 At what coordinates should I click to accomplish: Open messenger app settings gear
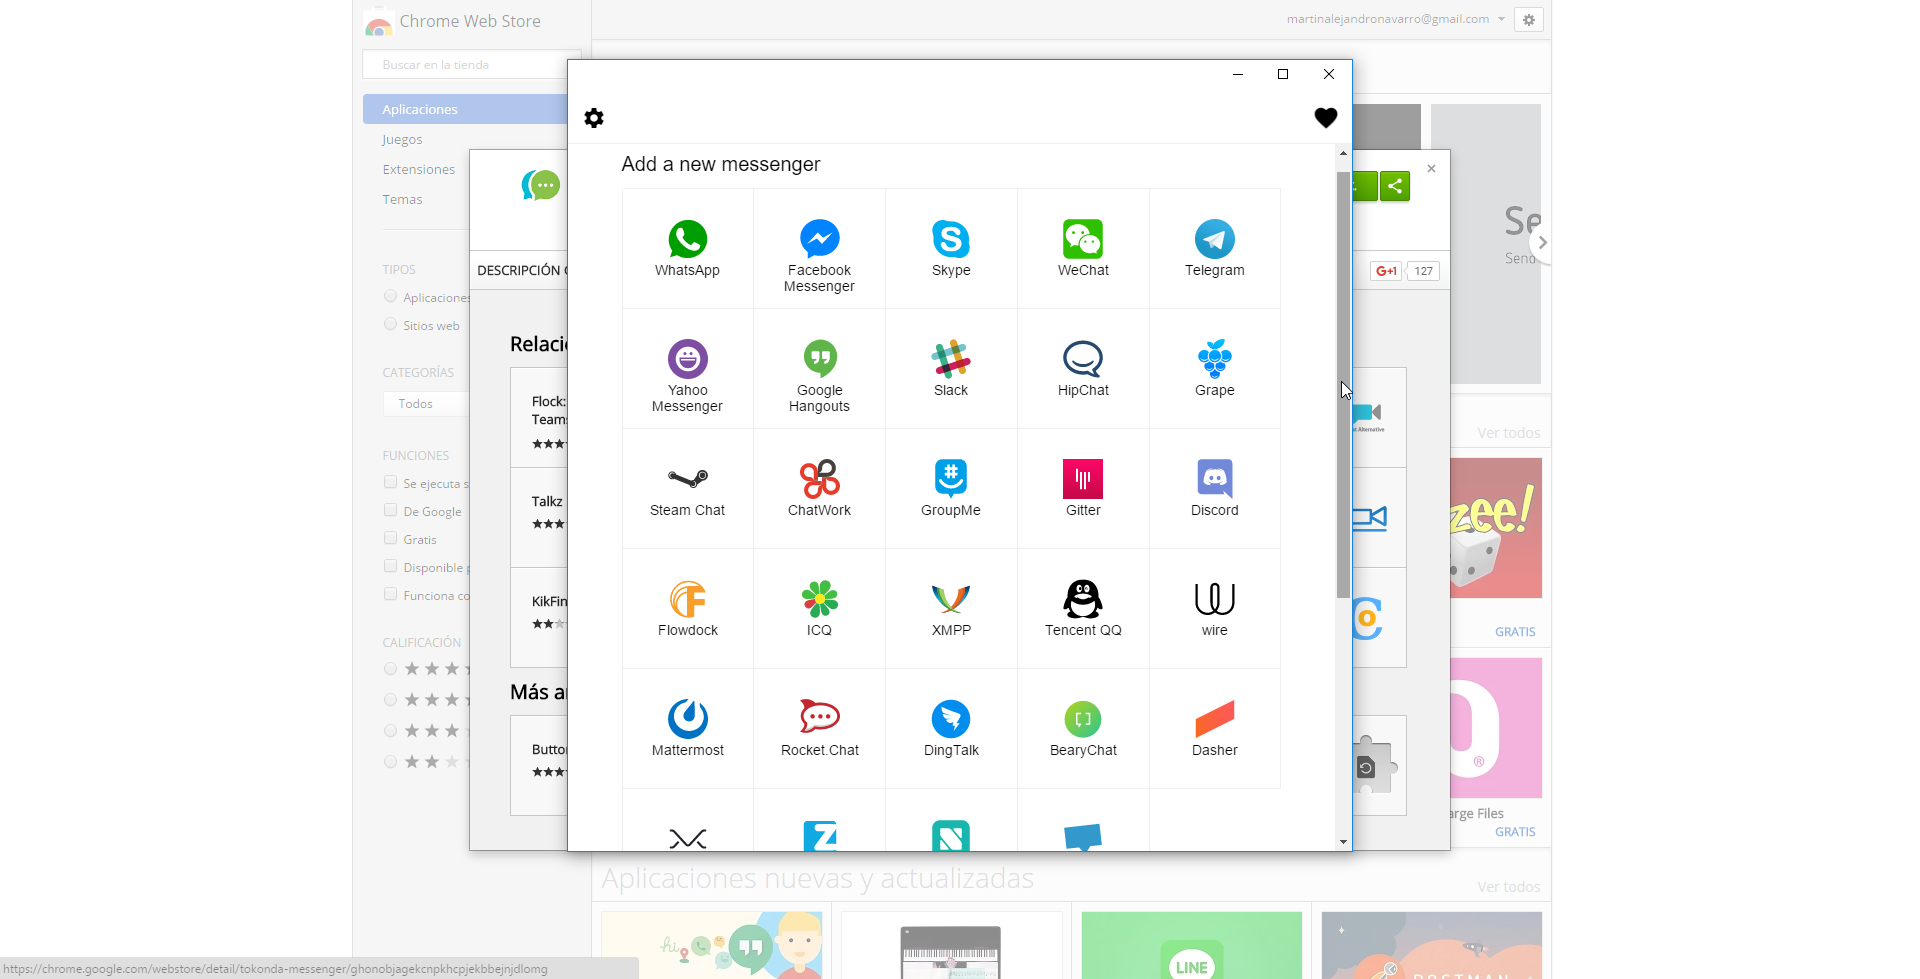(594, 118)
